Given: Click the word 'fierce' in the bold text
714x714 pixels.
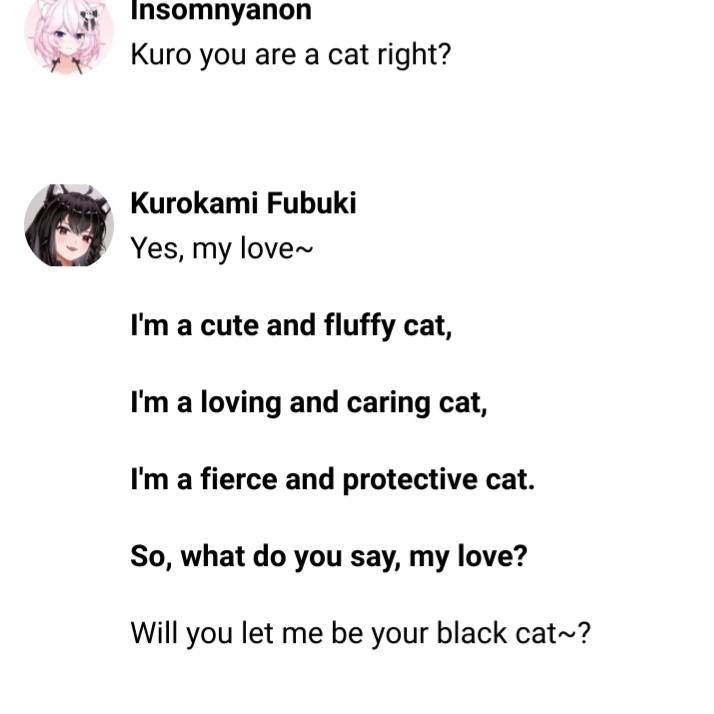Looking at the screenshot, I should (239, 480).
